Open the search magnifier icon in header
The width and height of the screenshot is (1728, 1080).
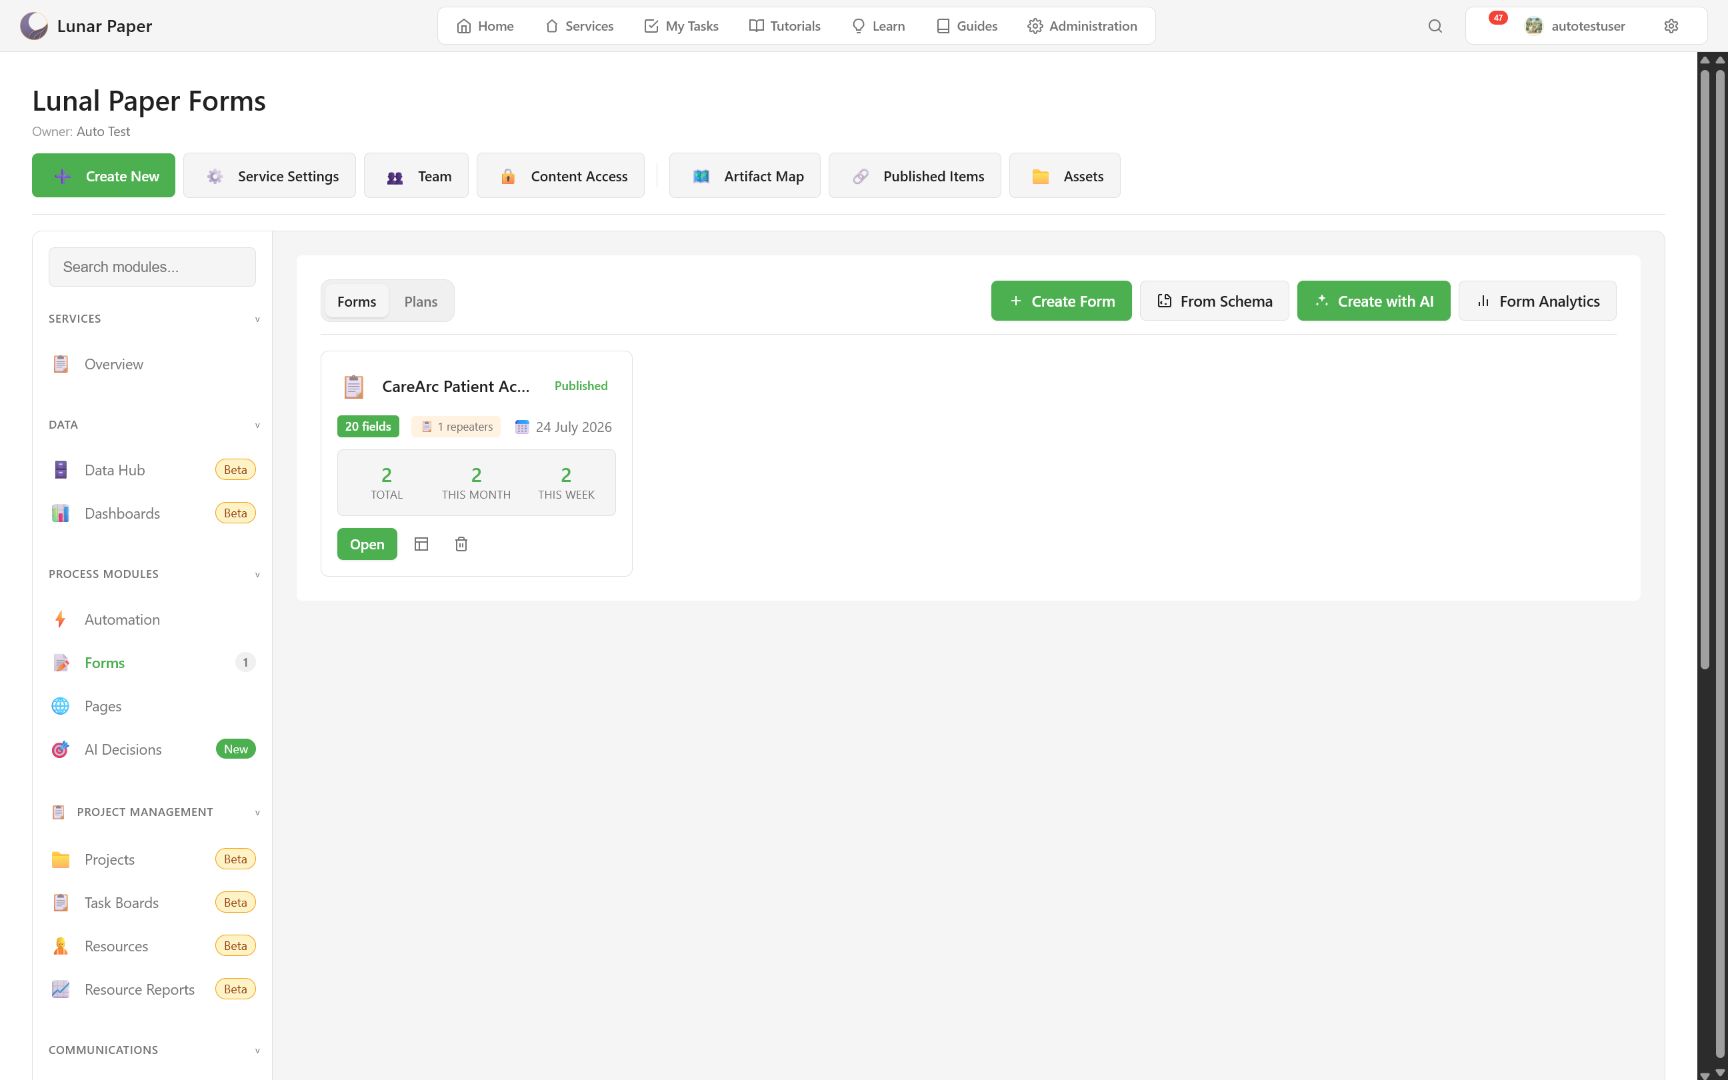1435,26
